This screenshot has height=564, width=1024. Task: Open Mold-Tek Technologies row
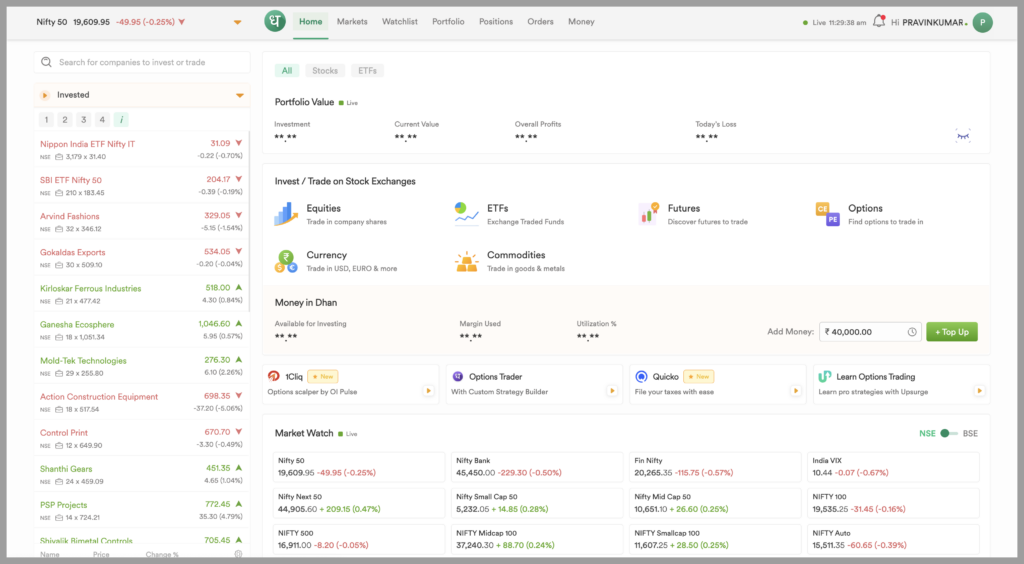click(x=141, y=366)
